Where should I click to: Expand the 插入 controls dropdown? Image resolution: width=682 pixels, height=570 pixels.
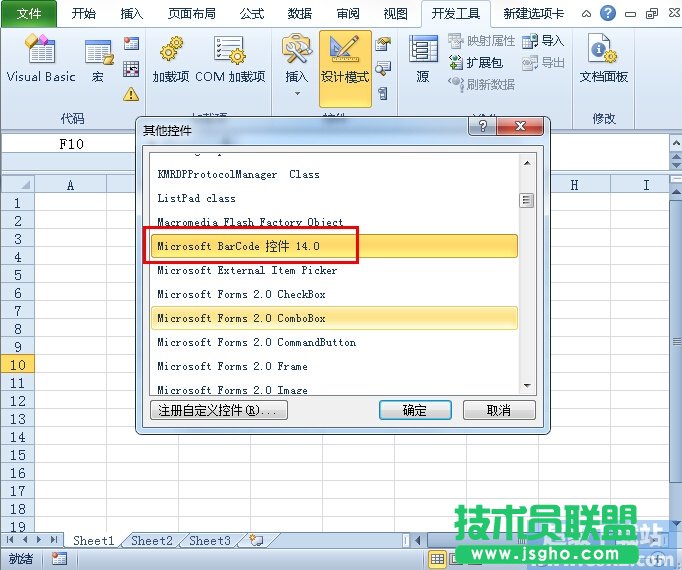click(297, 93)
